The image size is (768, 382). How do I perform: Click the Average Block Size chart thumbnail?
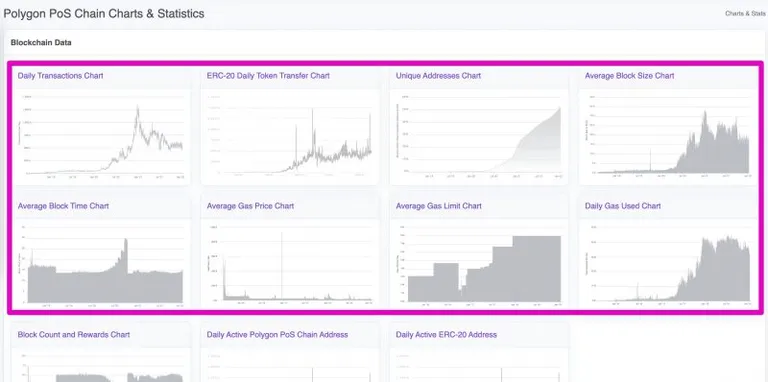pyautogui.click(x=668, y=137)
